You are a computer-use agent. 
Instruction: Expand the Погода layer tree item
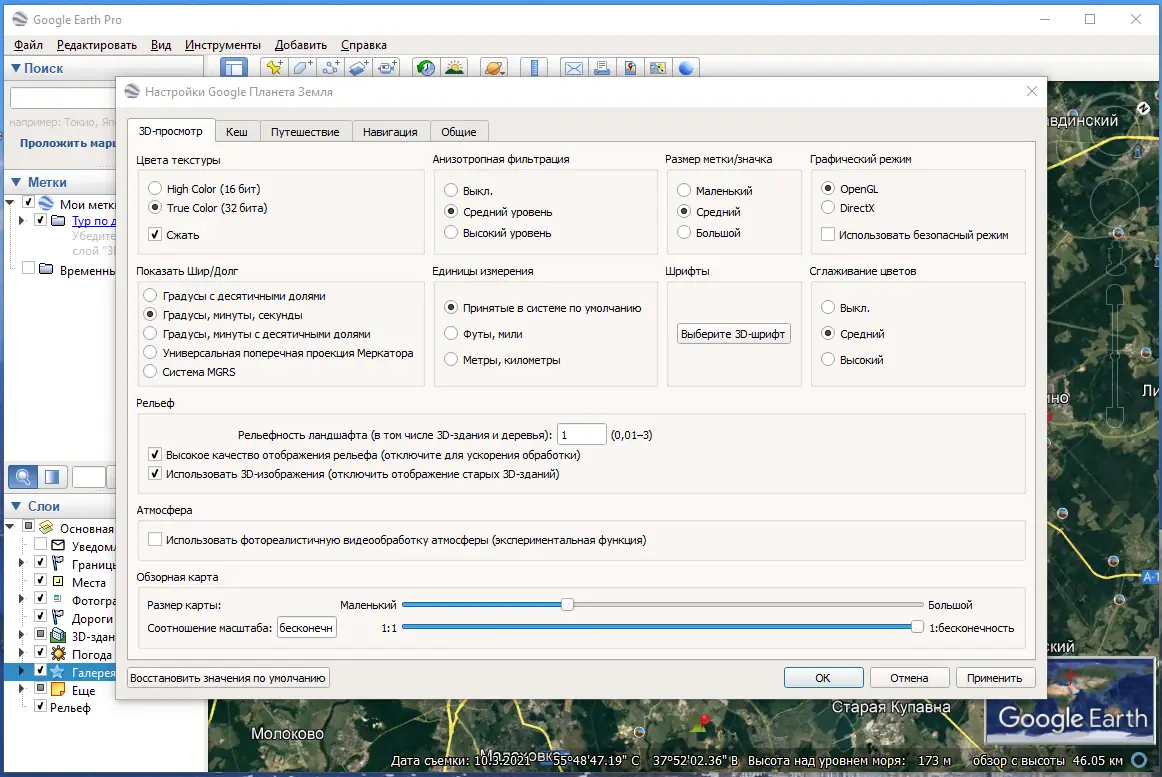(x=21, y=653)
